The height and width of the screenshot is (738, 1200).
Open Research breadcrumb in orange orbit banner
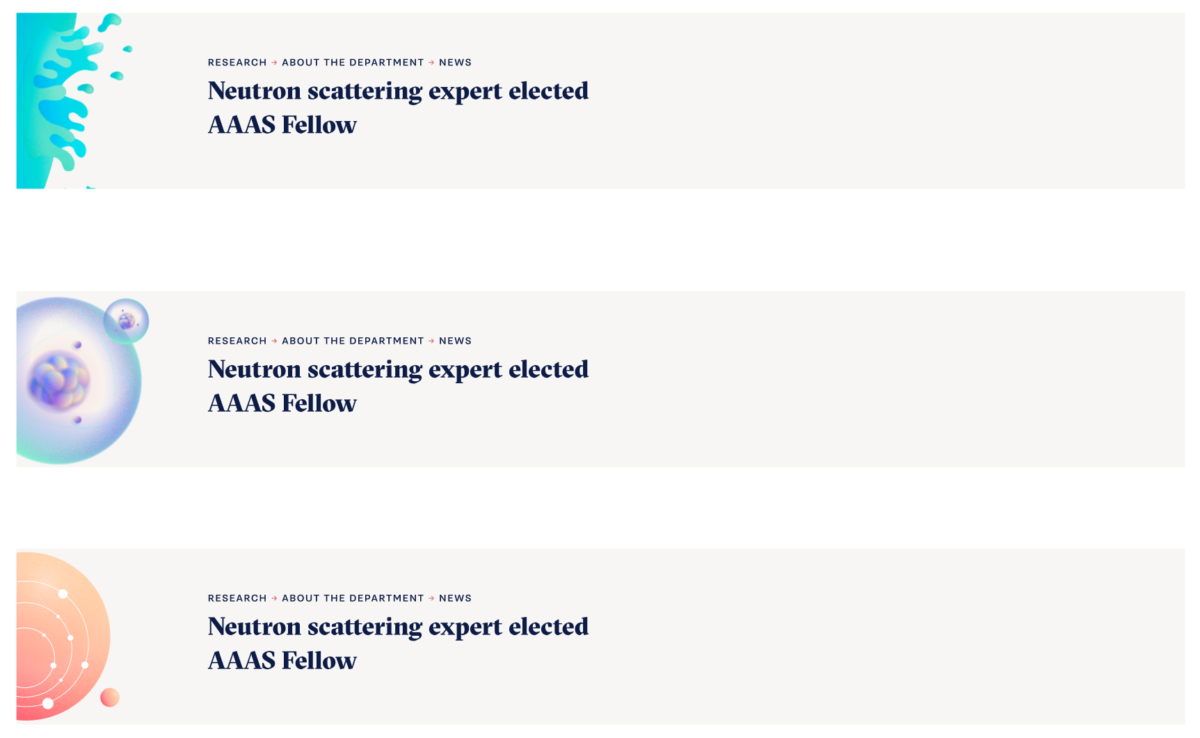pyautogui.click(x=237, y=598)
